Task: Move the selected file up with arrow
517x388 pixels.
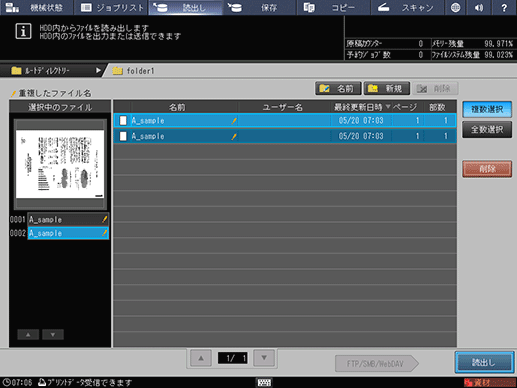Action: point(28,335)
